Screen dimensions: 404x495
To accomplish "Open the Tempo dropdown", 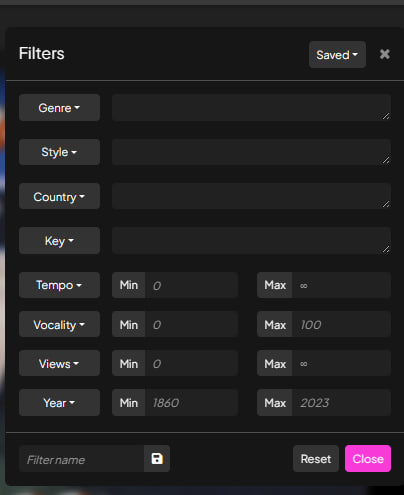I will pyautogui.click(x=59, y=285).
